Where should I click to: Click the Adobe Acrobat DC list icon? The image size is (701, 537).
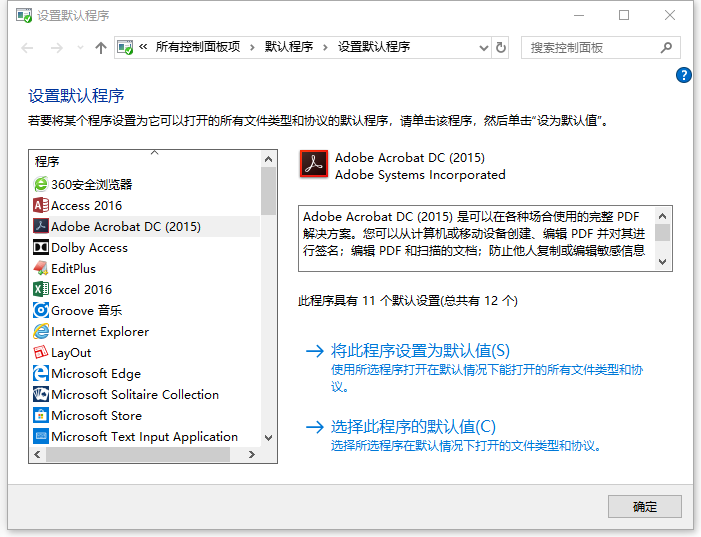41,226
